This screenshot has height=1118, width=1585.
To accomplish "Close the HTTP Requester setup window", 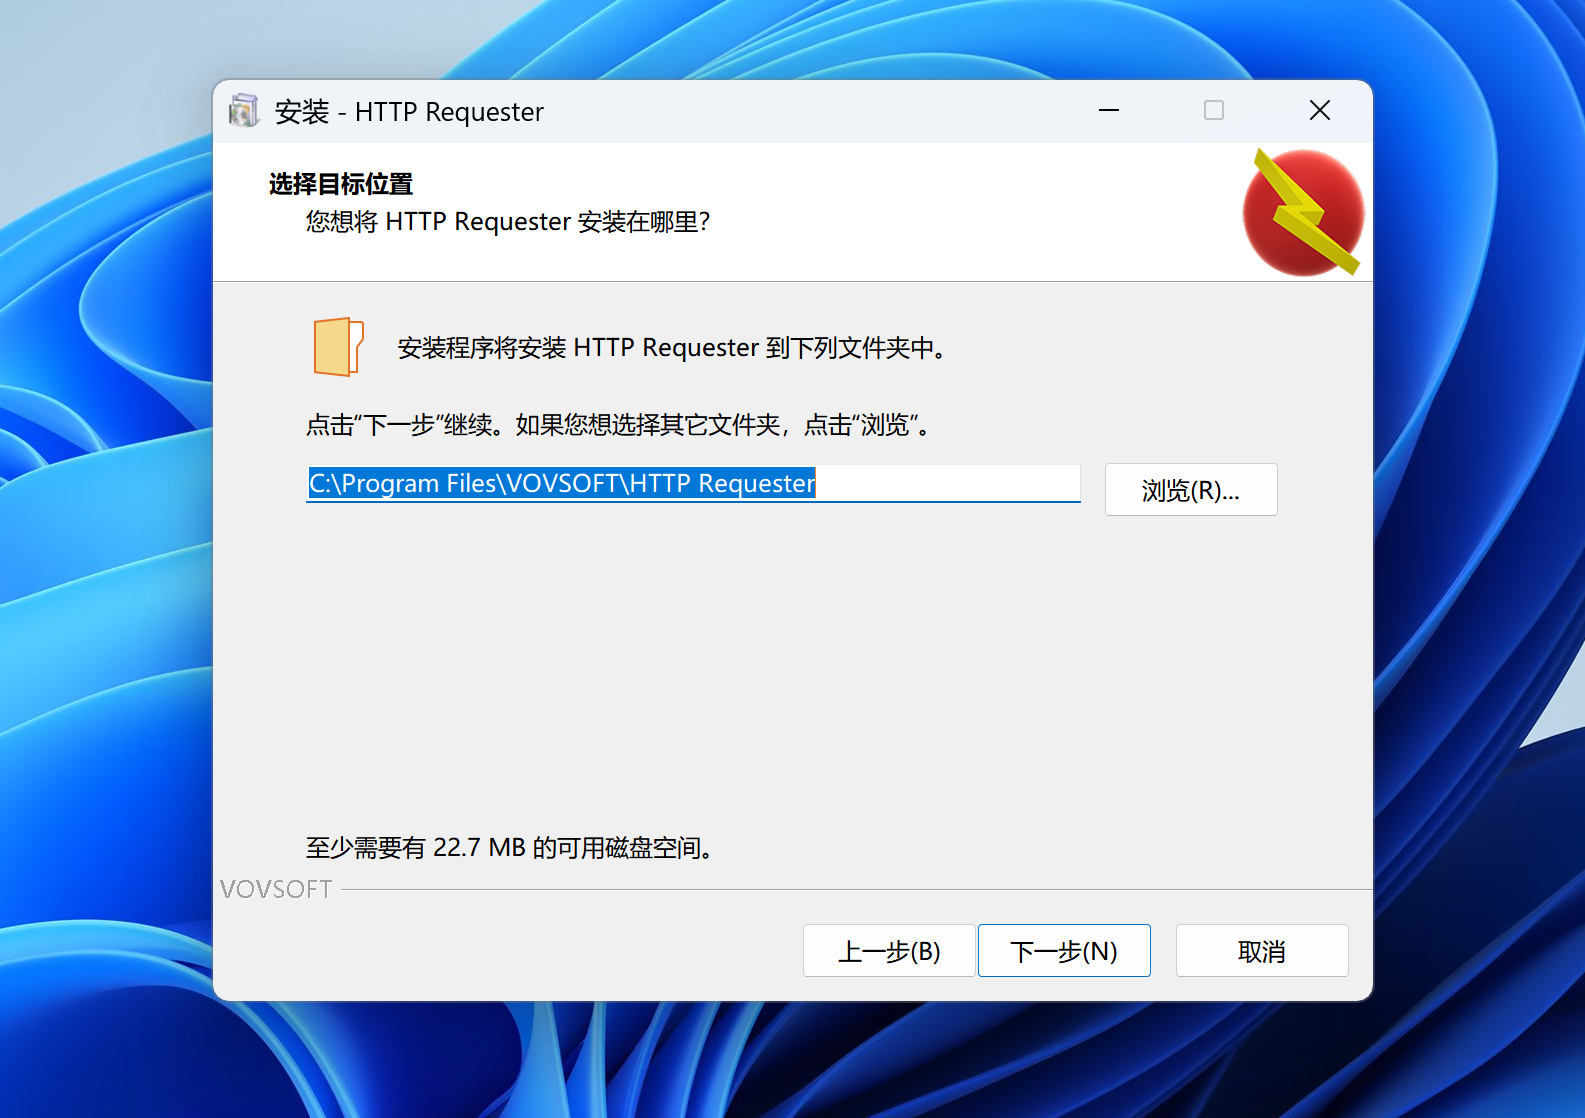I will point(1319,111).
